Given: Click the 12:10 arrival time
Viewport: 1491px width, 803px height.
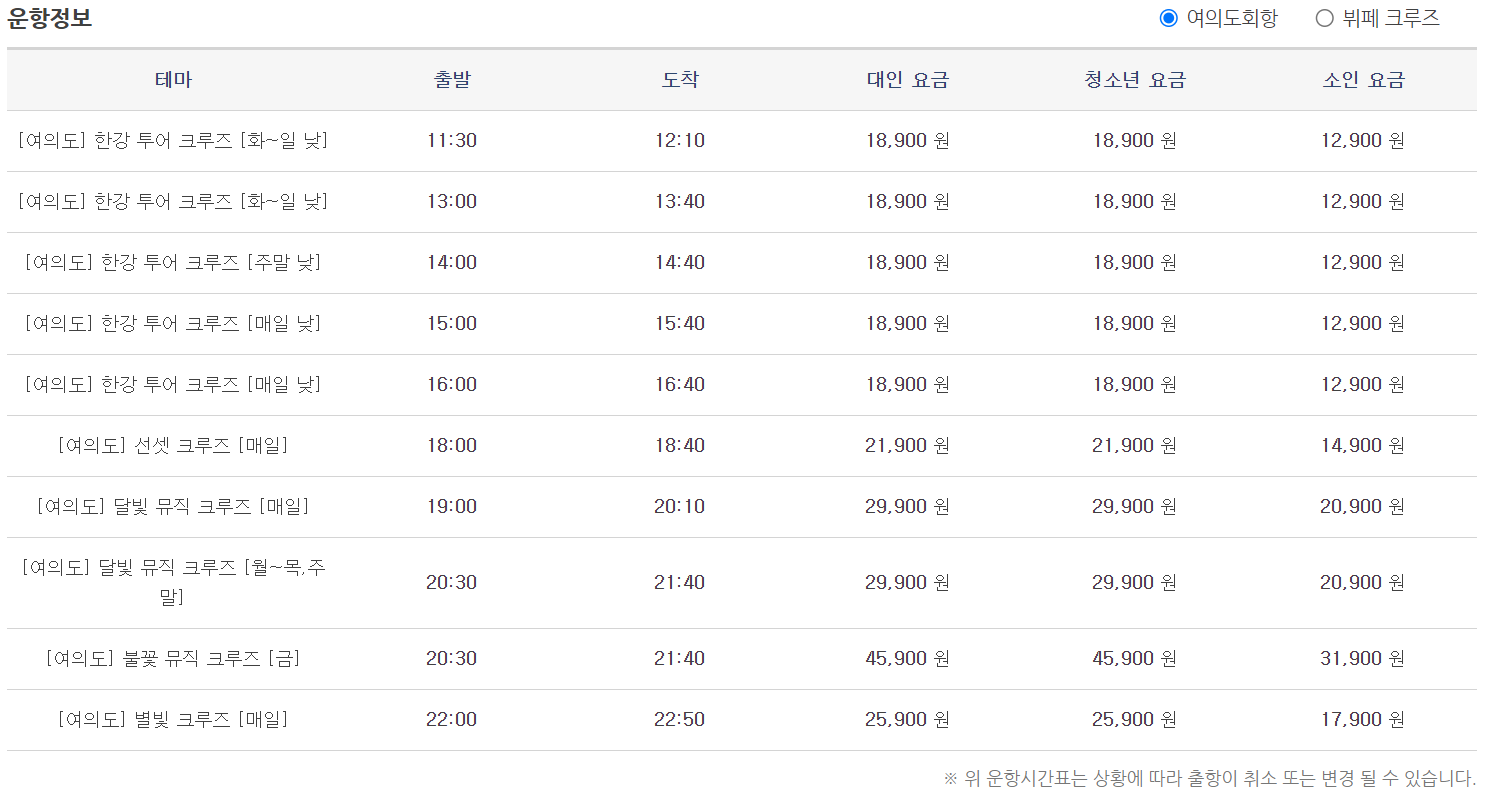Looking at the screenshot, I should click(680, 140).
